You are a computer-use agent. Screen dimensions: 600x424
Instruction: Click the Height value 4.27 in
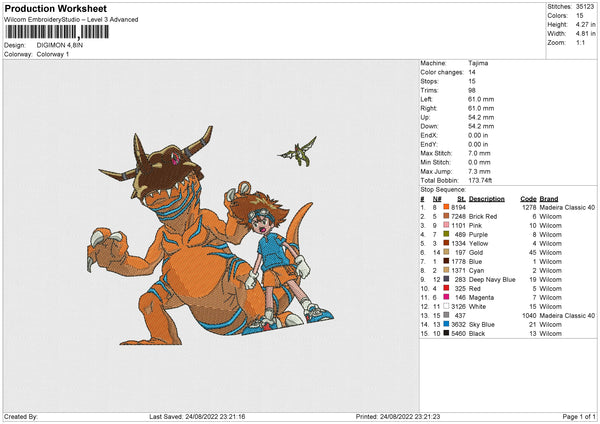pyautogui.click(x=585, y=24)
